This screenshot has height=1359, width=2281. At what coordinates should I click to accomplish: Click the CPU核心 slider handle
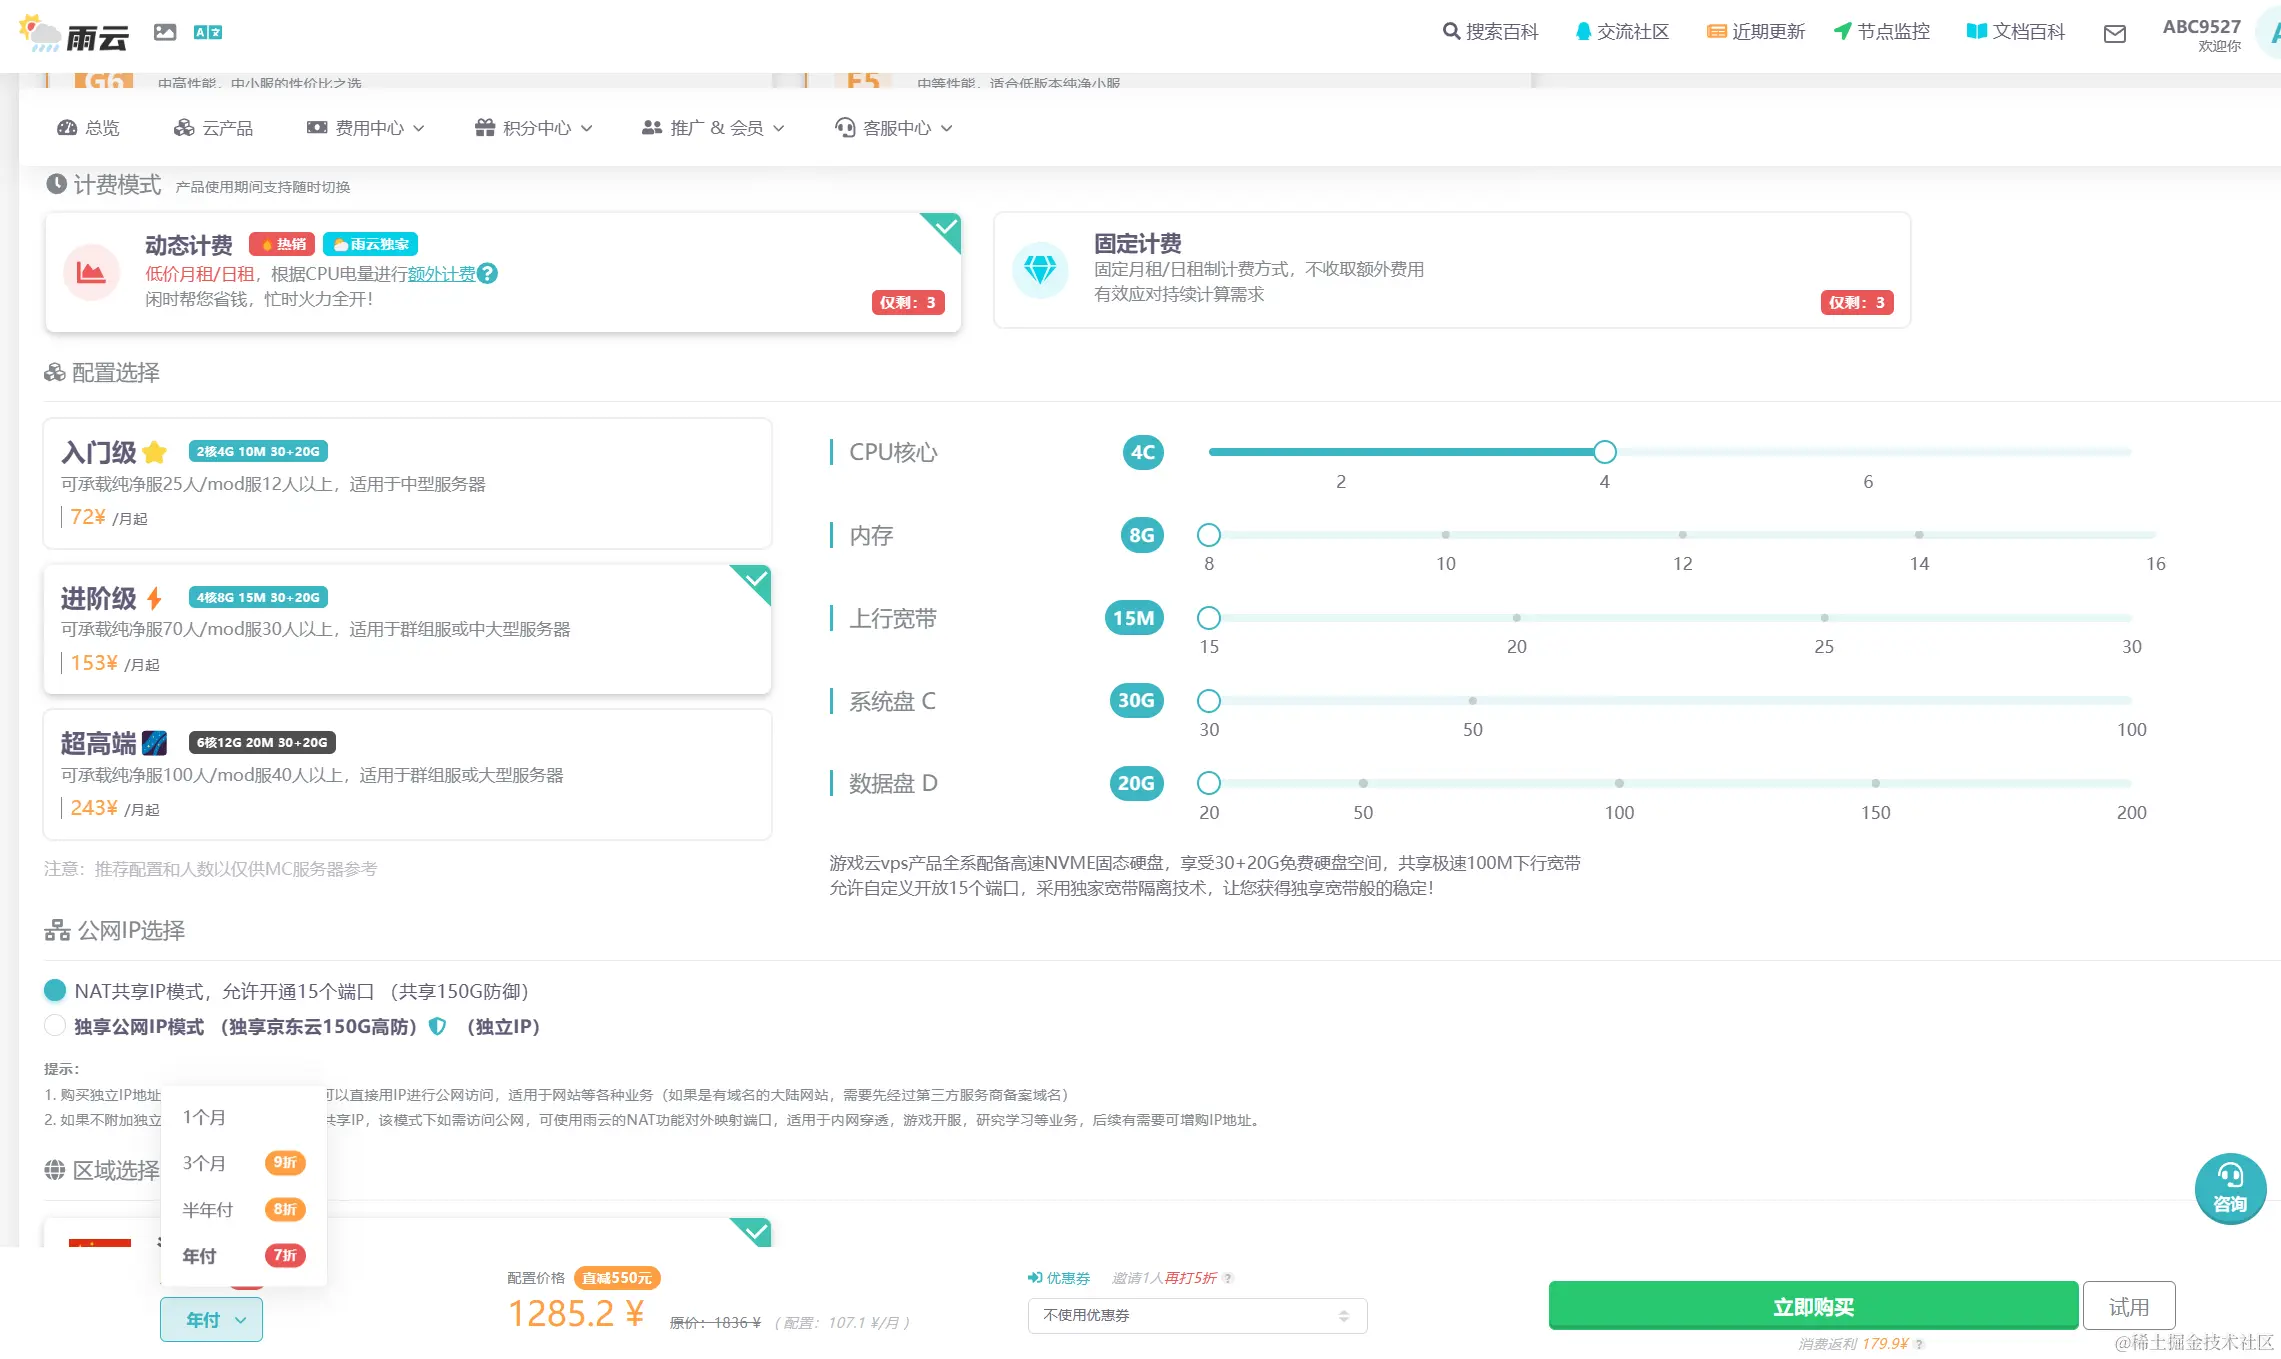click(1604, 452)
